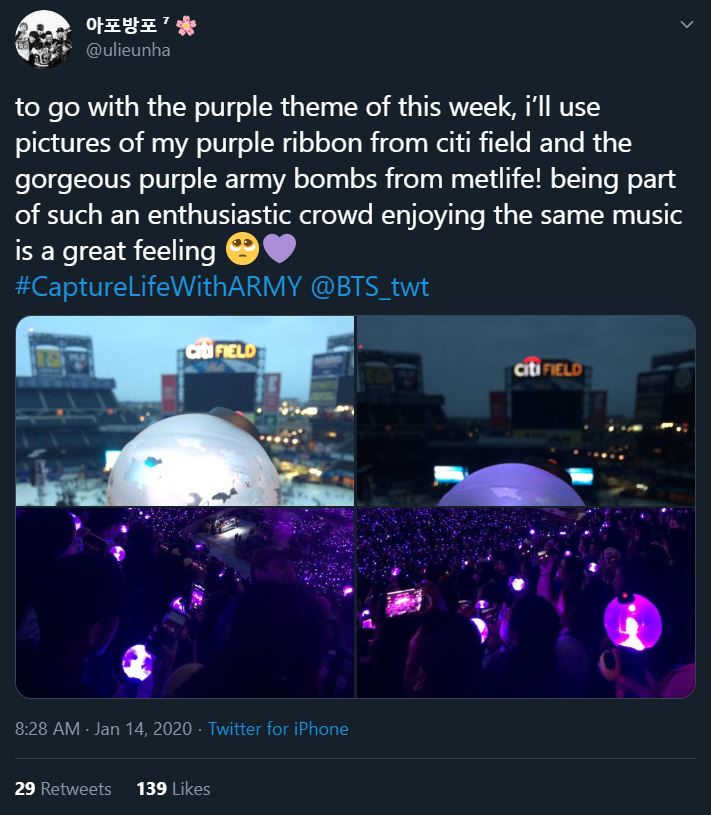
Task: Click the pleading face emoji in the tweet
Action: 243,249
